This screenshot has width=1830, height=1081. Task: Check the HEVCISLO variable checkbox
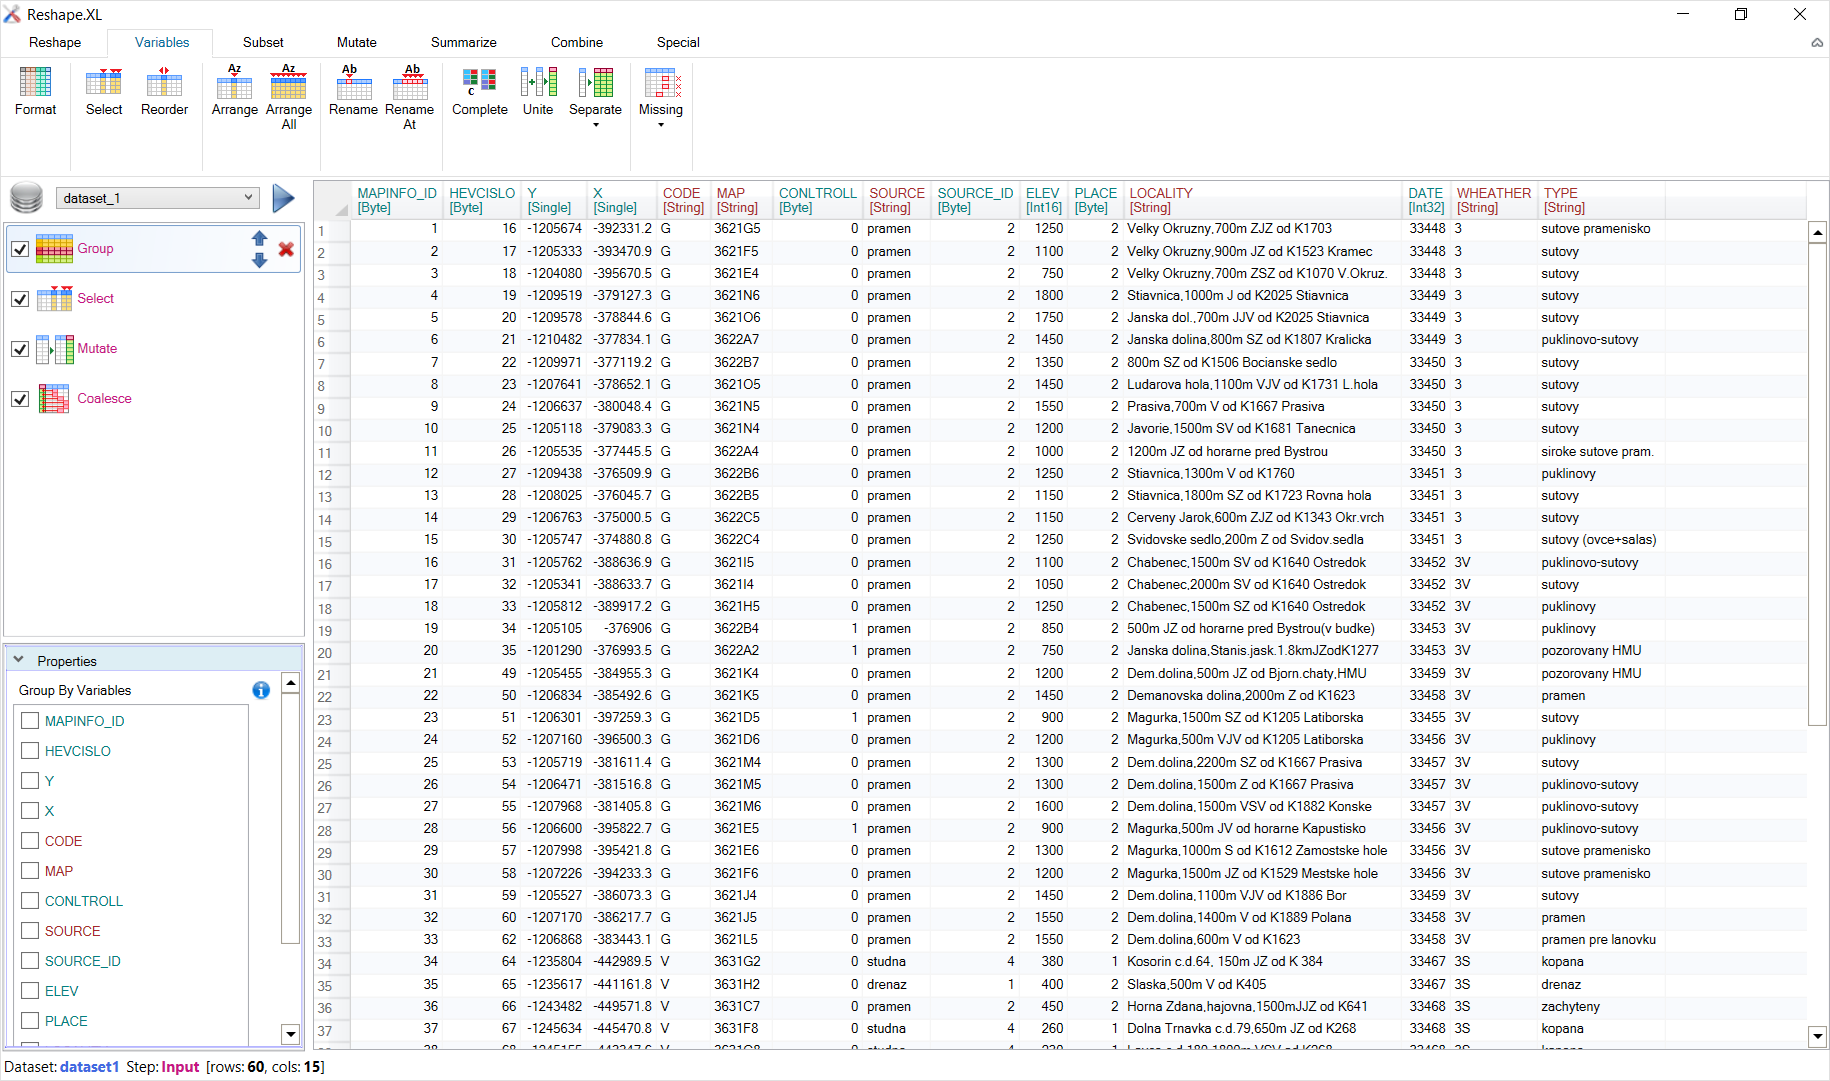[30, 751]
